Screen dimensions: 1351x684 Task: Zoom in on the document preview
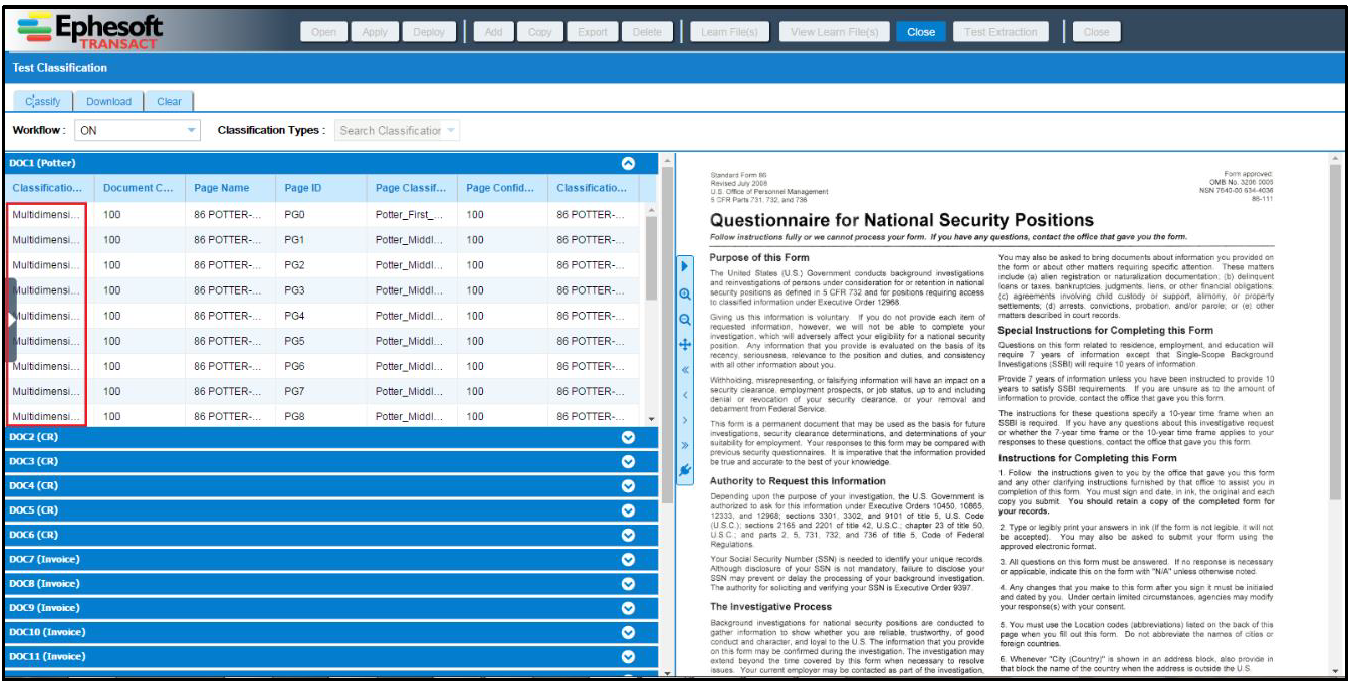(685, 294)
